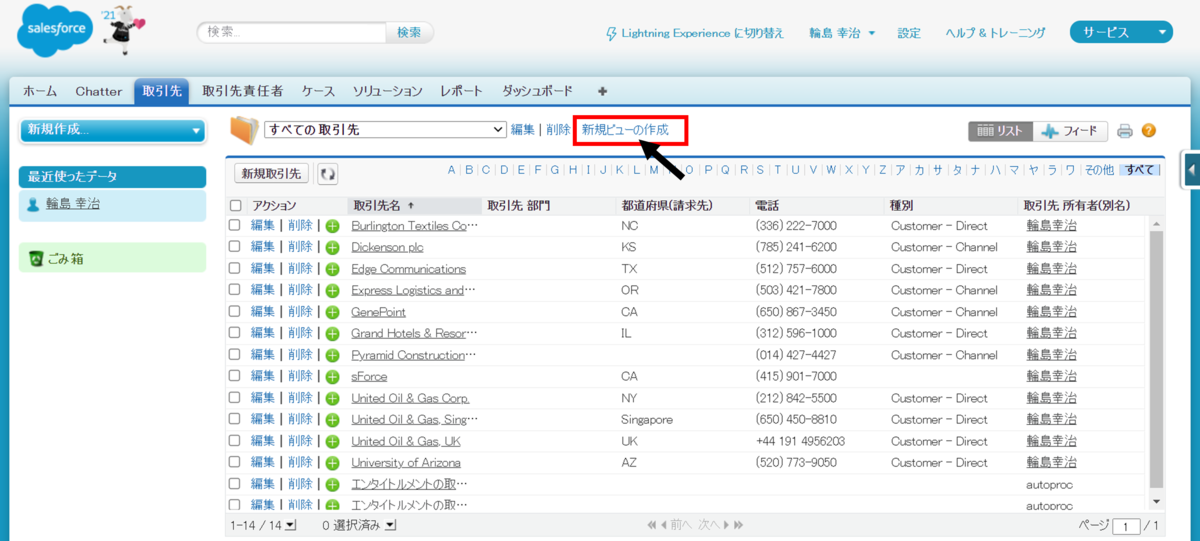Check the box for Edge Communications row

pos(235,269)
